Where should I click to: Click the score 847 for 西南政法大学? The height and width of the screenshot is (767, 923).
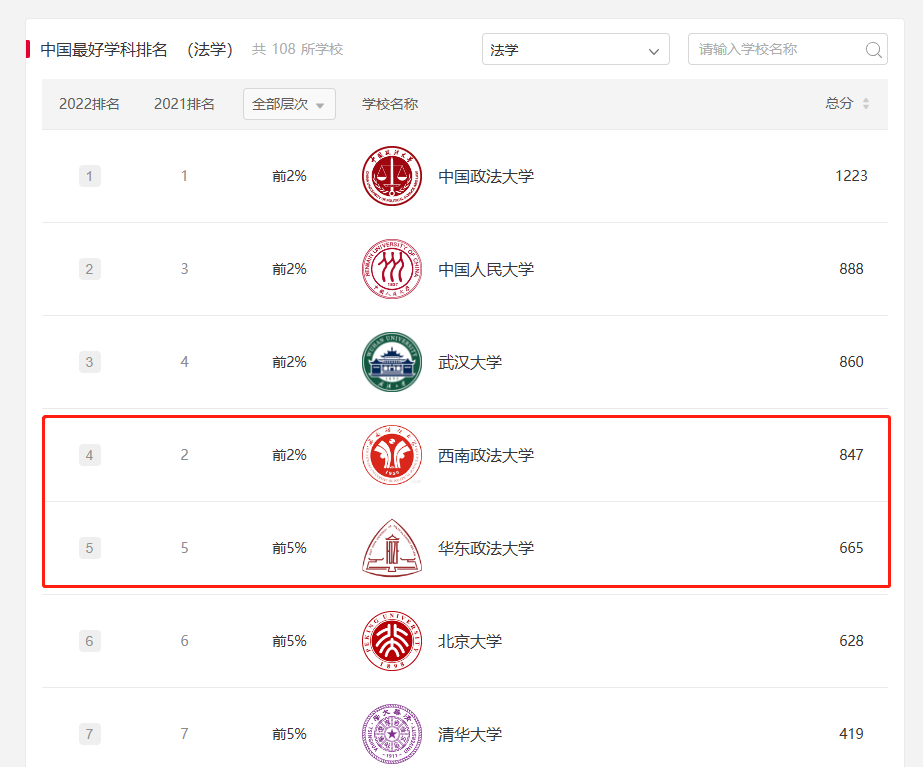[x=851, y=455]
